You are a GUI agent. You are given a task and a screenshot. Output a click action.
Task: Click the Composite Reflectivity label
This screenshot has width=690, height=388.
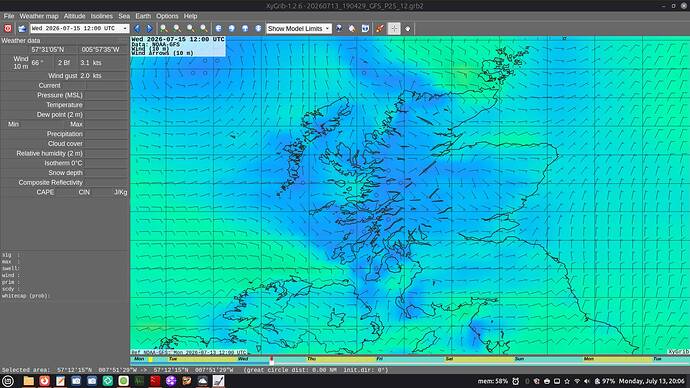(x=51, y=182)
